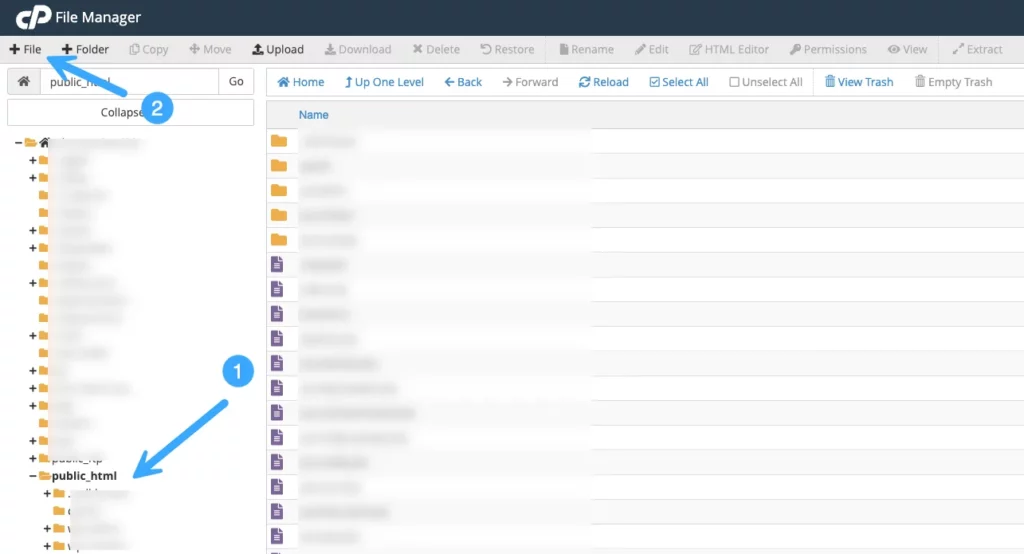1024x554 pixels.
Task: Click the home icon on tree root
Action: tap(44, 142)
